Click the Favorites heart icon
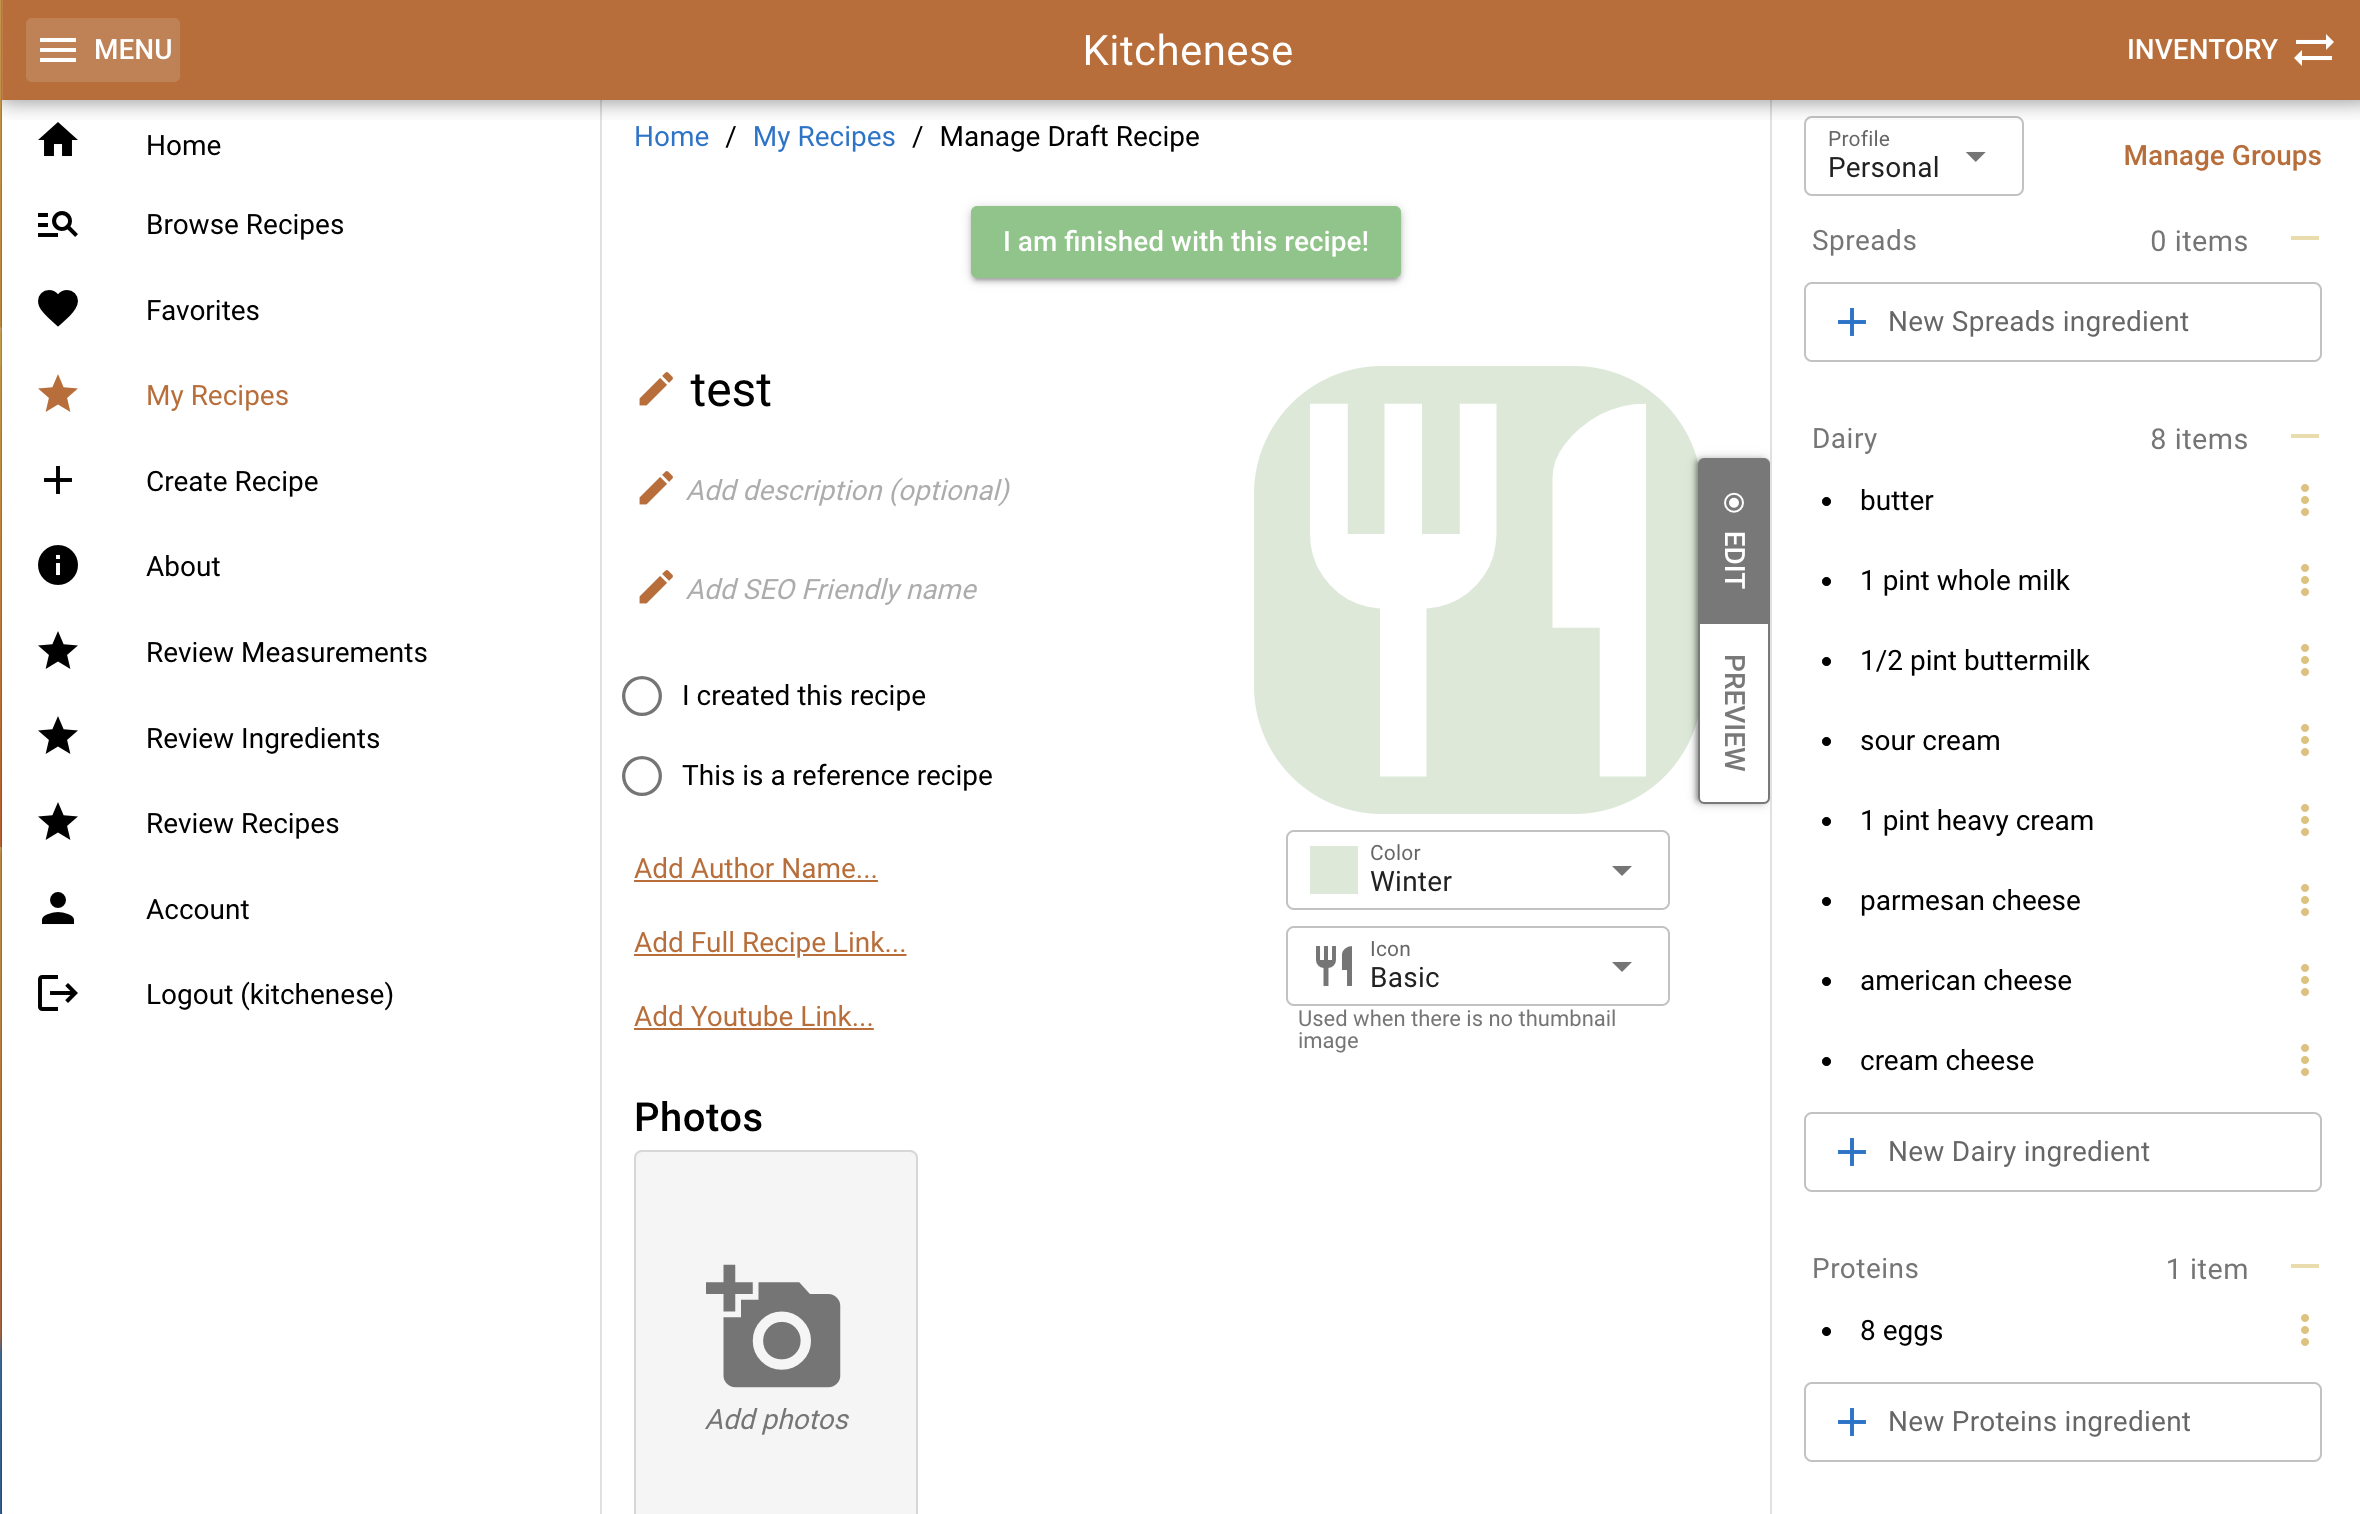 58,309
